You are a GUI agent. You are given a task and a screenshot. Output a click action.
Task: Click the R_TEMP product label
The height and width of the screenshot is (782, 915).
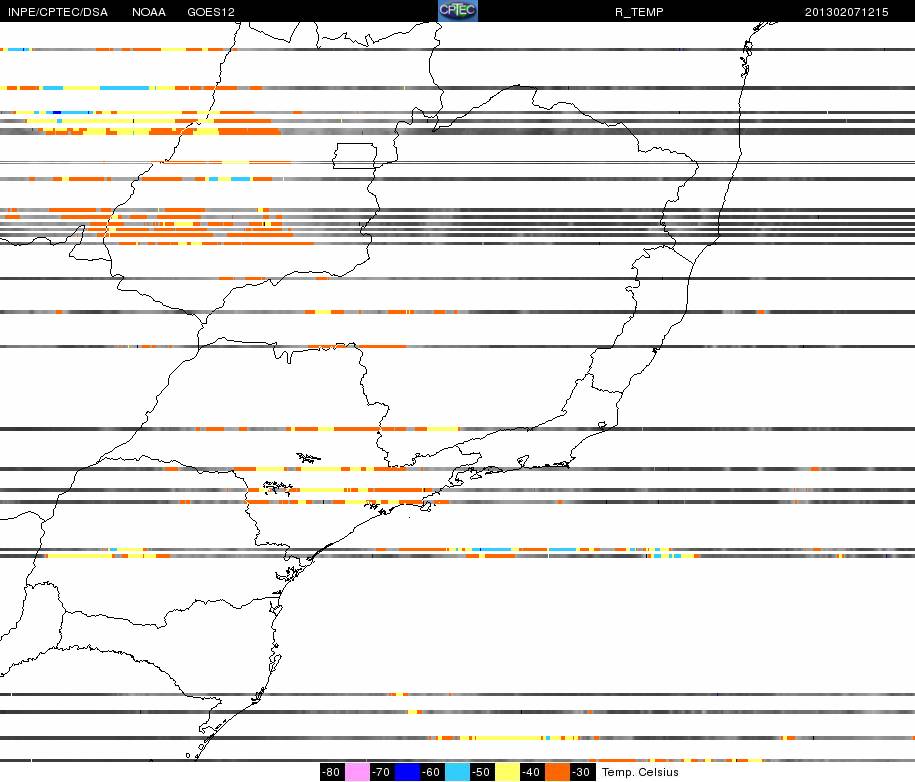tap(639, 12)
